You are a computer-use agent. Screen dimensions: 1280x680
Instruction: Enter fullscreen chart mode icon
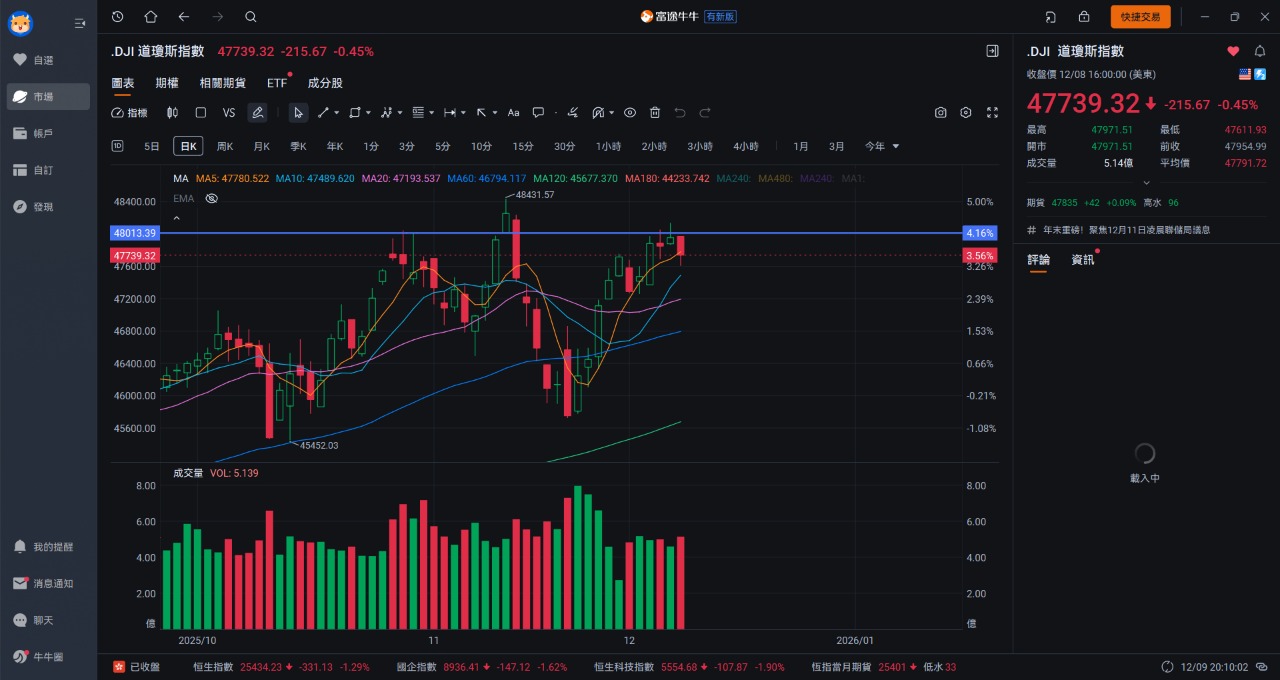pos(992,113)
